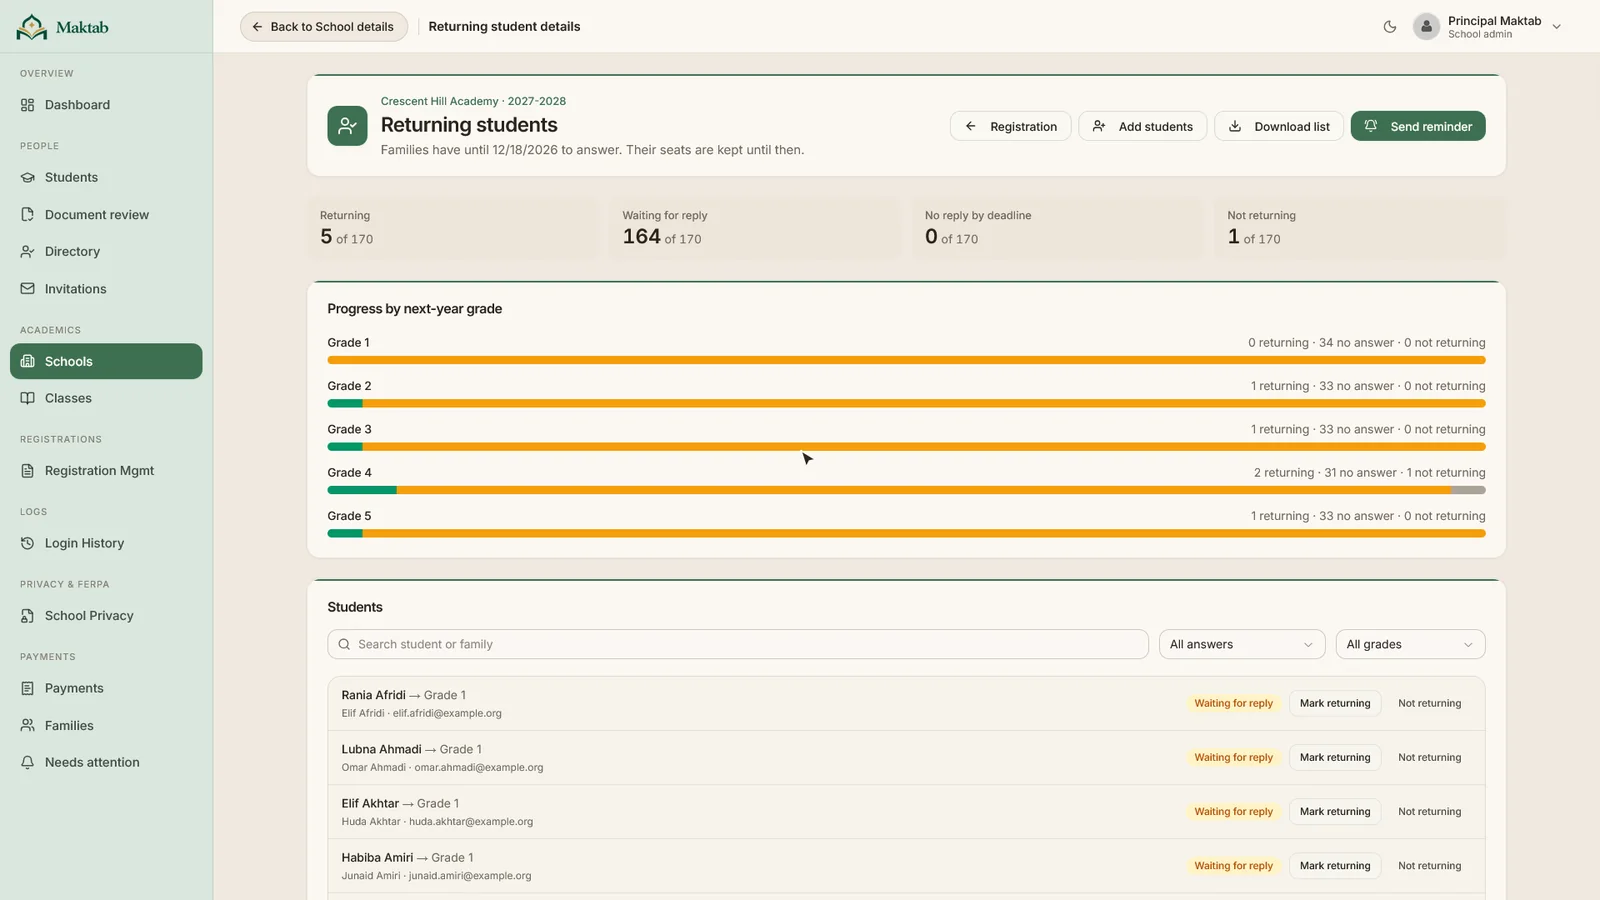Open the All grades filter dropdown

(1410, 645)
